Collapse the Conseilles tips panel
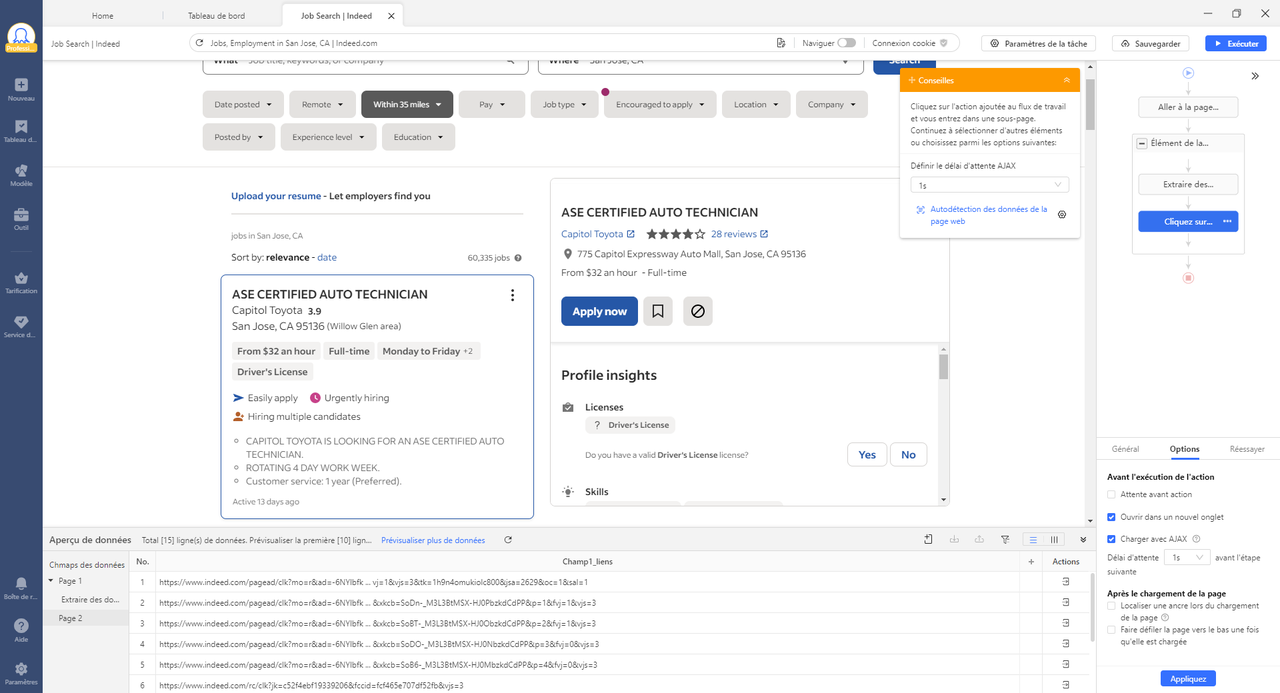 pos(1066,80)
